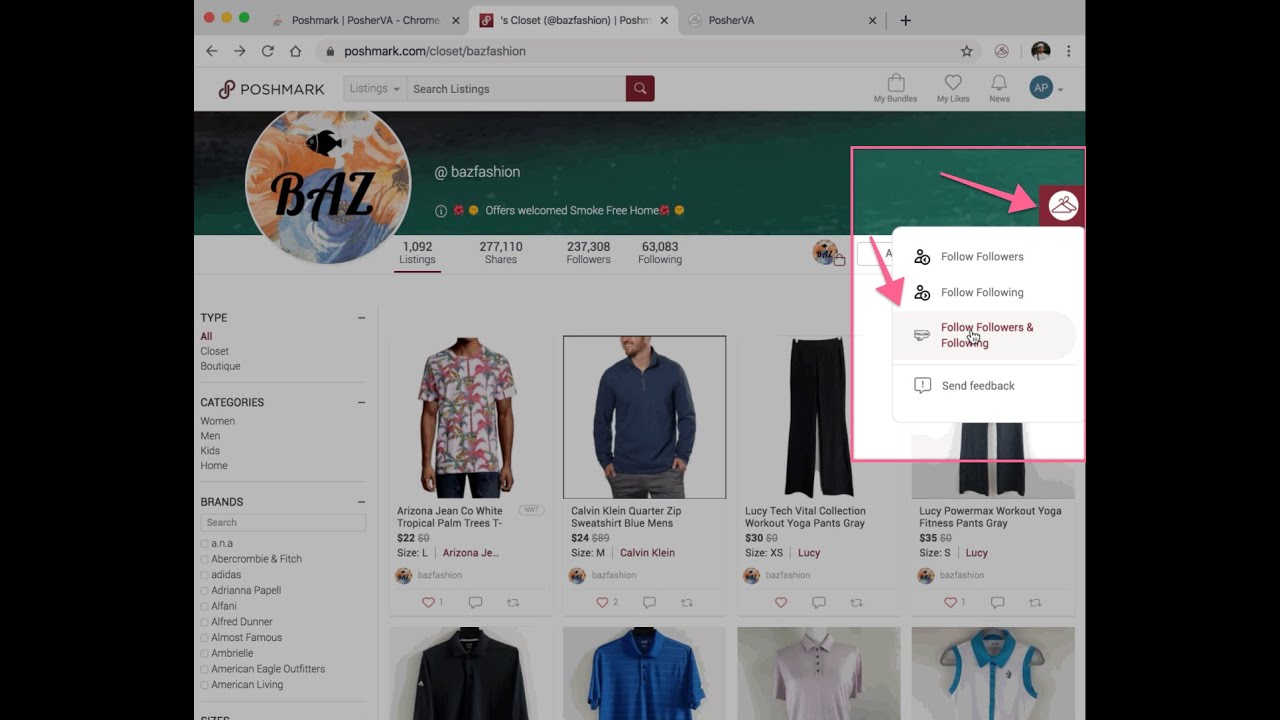Screen dimensions: 1280x720
Task: Check the Abercrombie & Fitch brand checkbox
Action: 205,559
